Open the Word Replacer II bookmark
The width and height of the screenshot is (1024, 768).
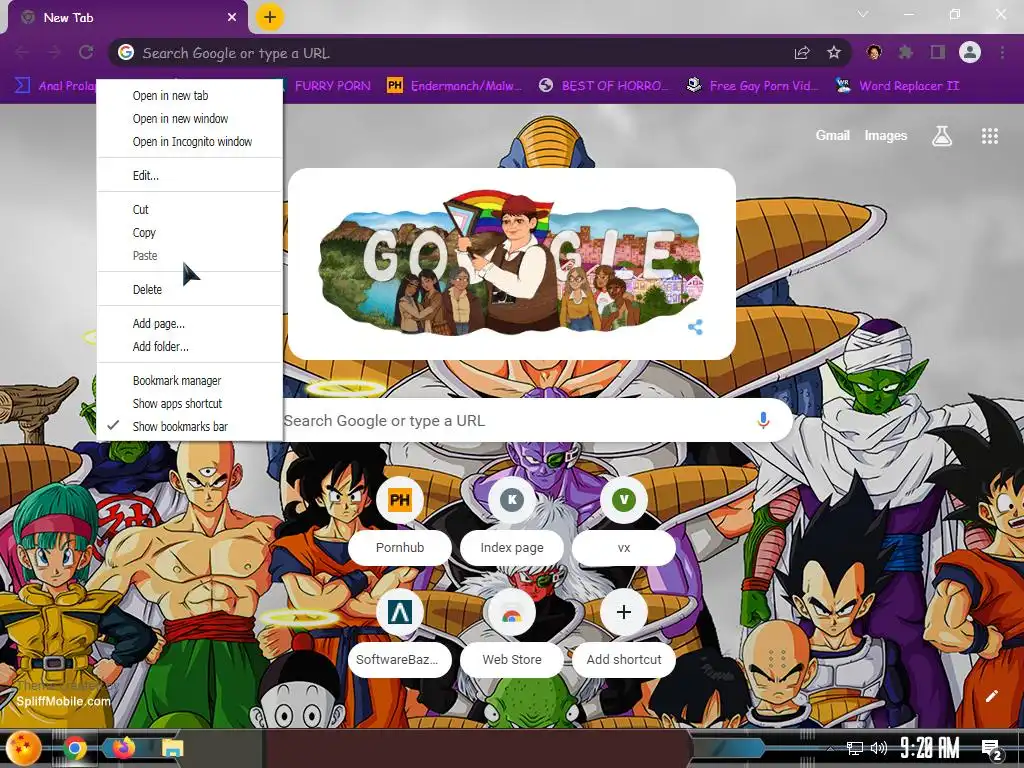pos(897,86)
